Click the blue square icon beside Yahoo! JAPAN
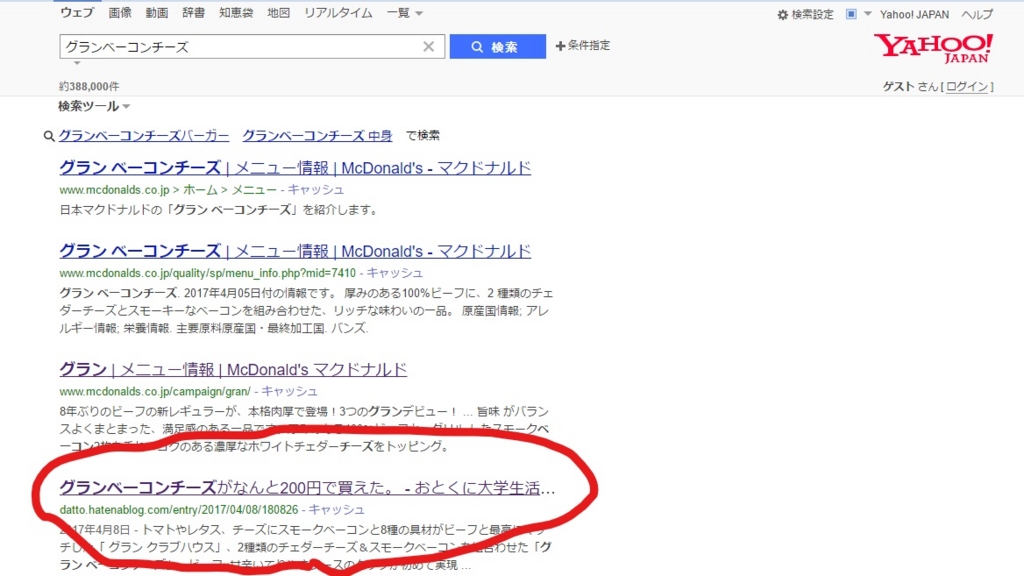This screenshot has width=1024, height=576. point(851,14)
